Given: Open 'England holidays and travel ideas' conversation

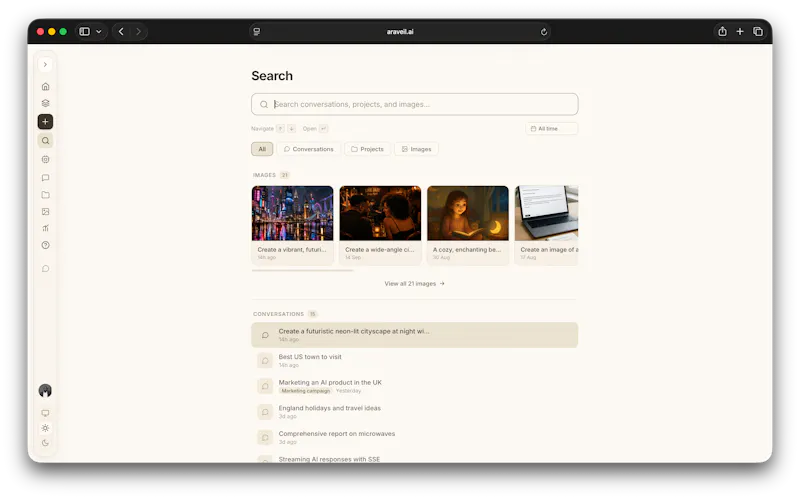Looking at the screenshot, I should tap(414, 411).
